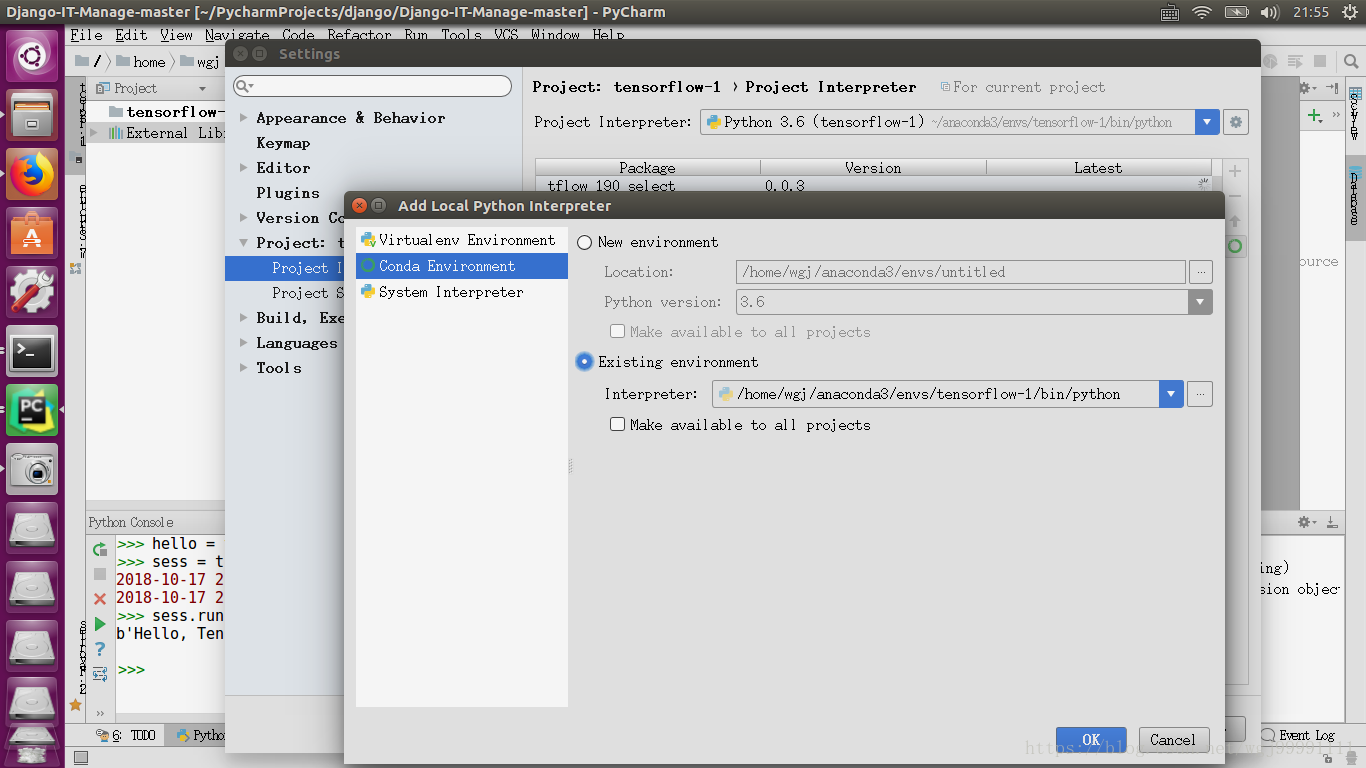Toggle the green Conda circle button beside packages
Image resolution: width=1366 pixels, height=768 pixels.
1236,246
